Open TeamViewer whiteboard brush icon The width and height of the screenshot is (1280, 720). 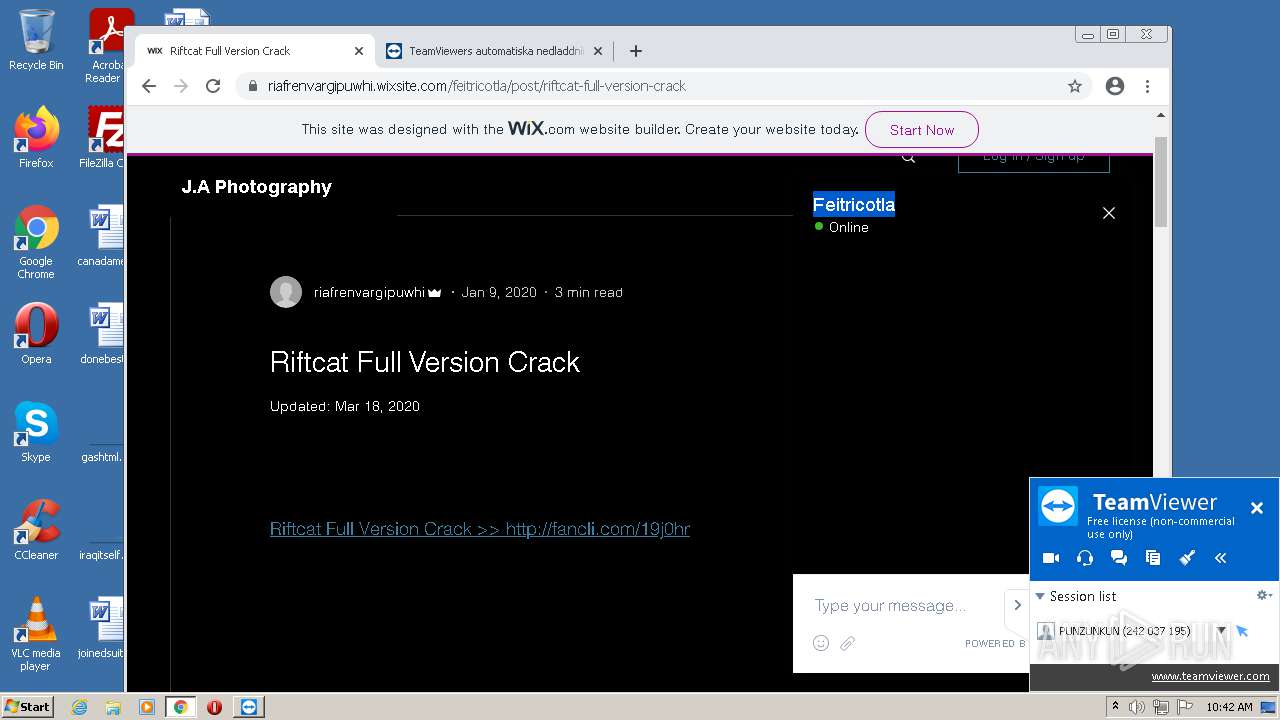click(x=1187, y=558)
